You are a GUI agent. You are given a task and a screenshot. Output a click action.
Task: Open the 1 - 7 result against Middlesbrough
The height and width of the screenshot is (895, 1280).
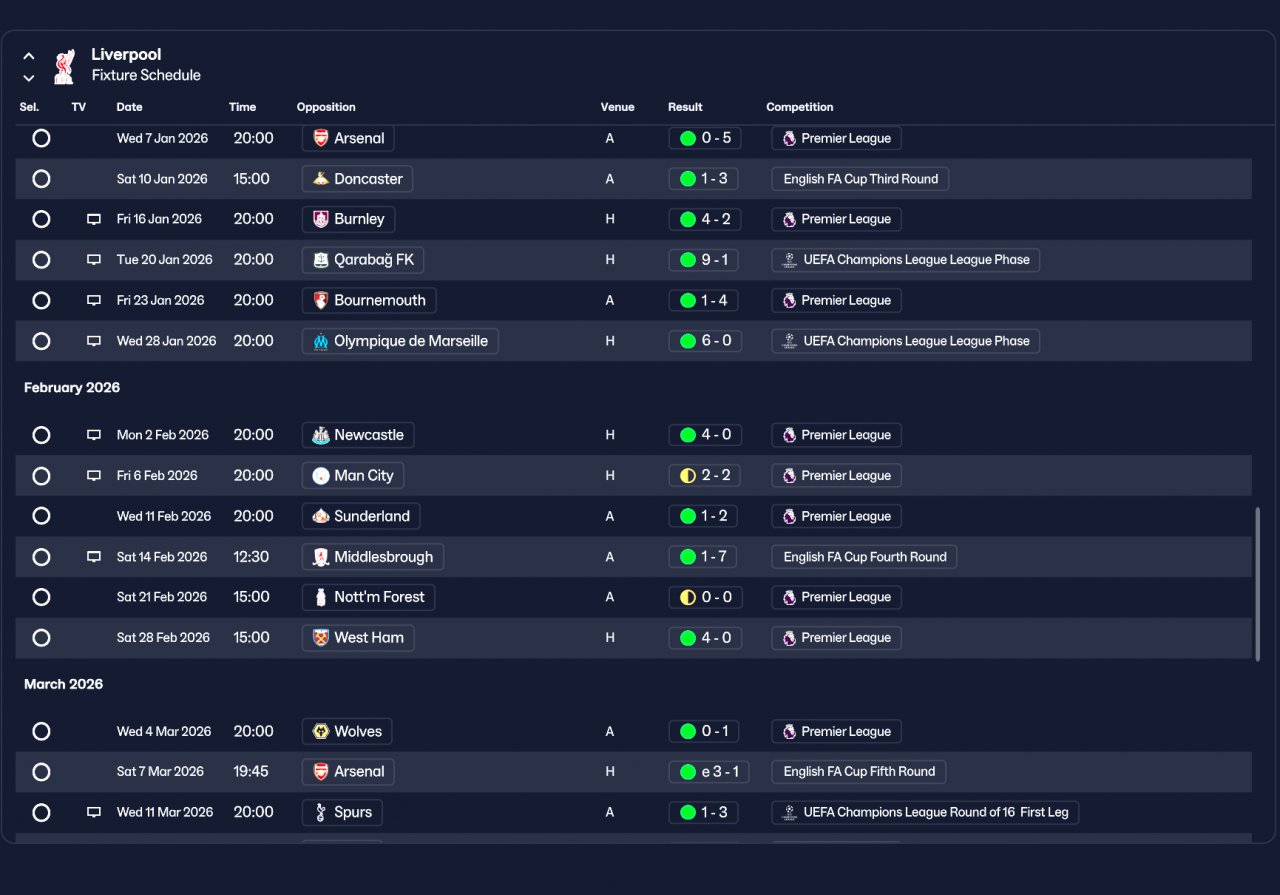coord(704,557)
